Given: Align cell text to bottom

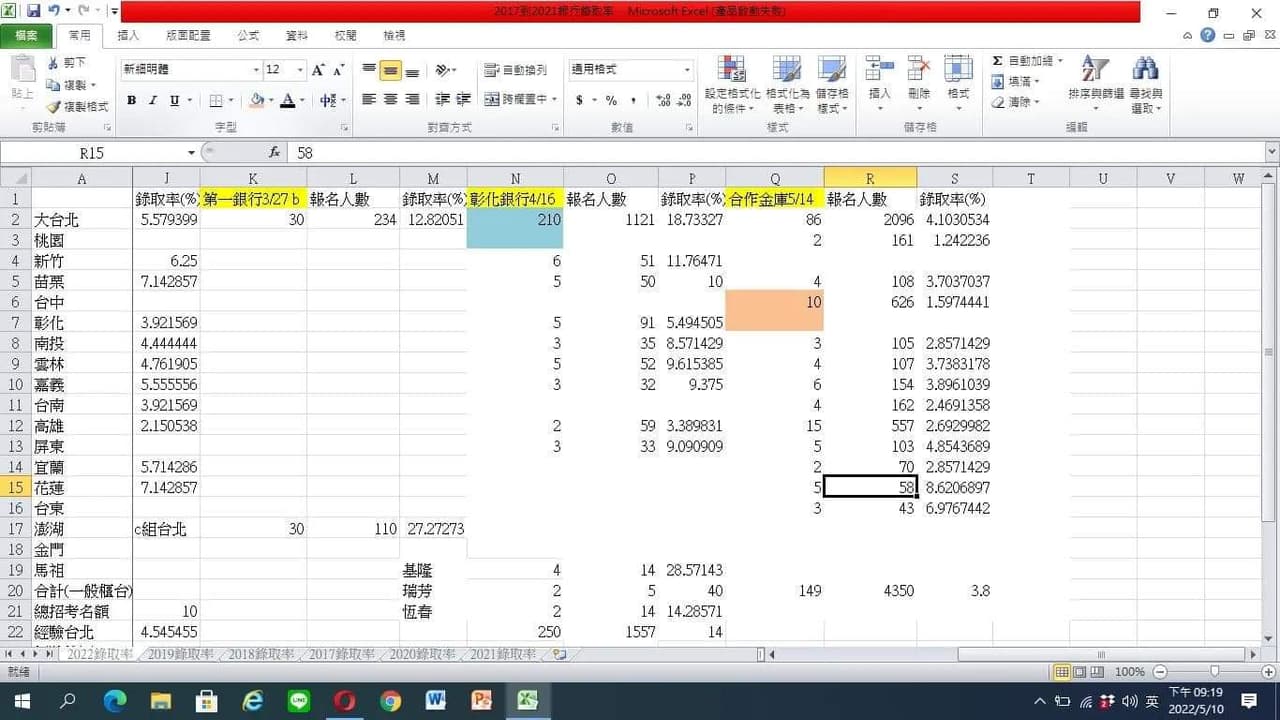Looking at the screenshot, I should [412, 70].
